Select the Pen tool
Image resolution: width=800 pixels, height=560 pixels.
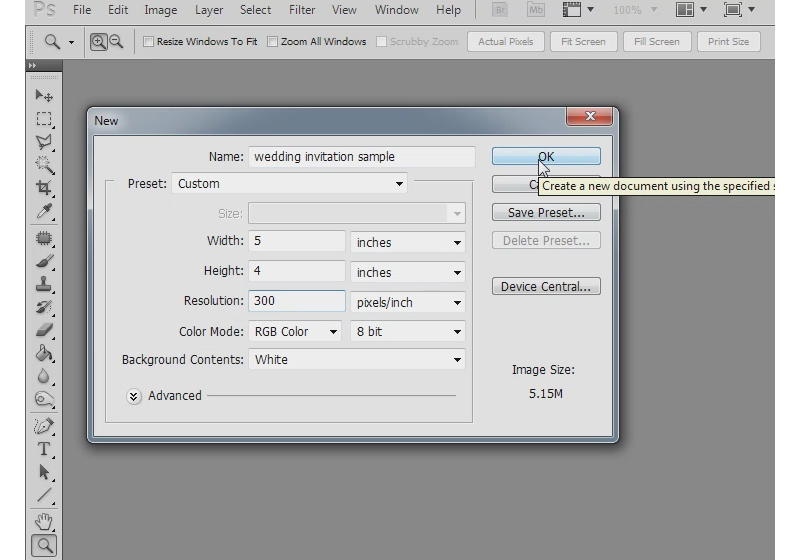44,426
